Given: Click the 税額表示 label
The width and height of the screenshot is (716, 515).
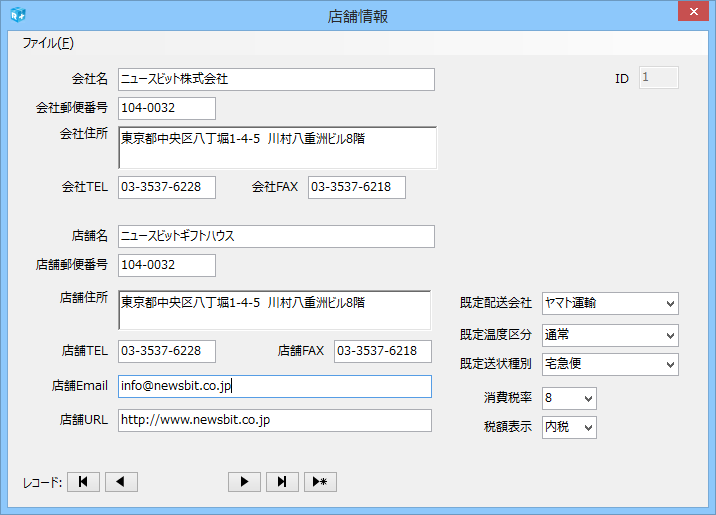Looking at the screenshot, I should [x=508, y=427].
